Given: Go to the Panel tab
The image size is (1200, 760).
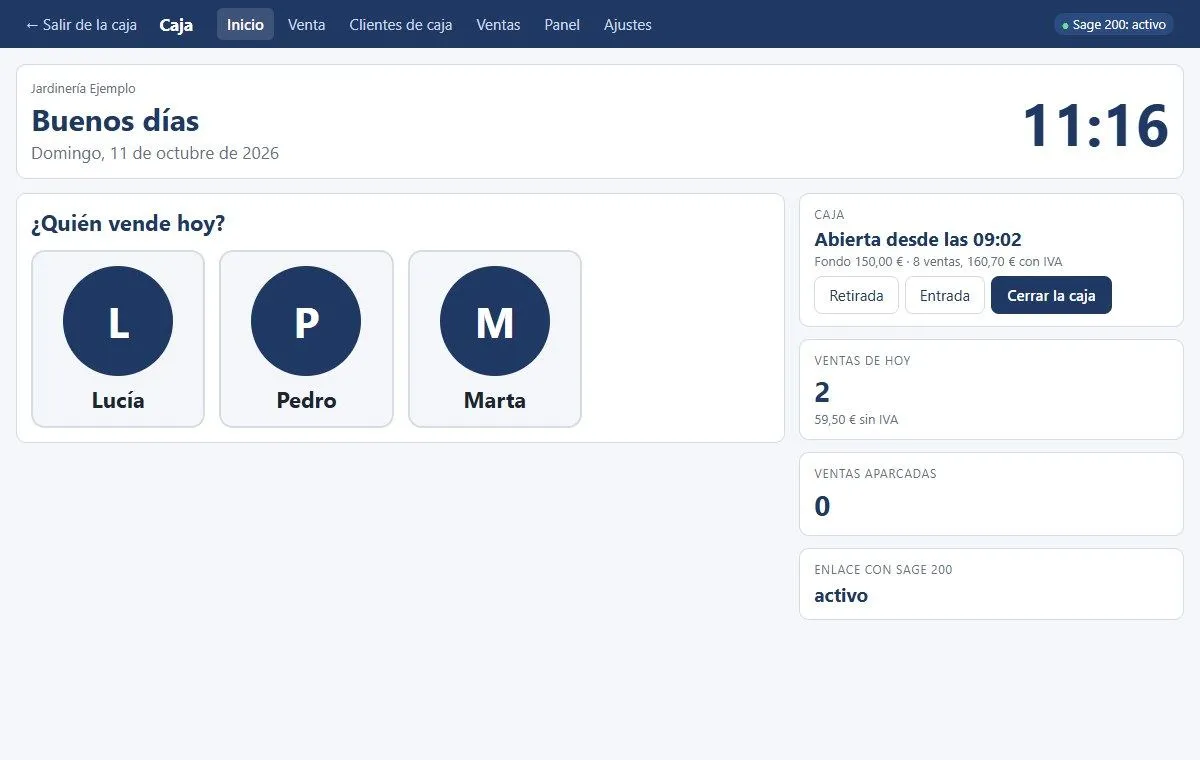Looking at the screenshot, I should [562, 25].
